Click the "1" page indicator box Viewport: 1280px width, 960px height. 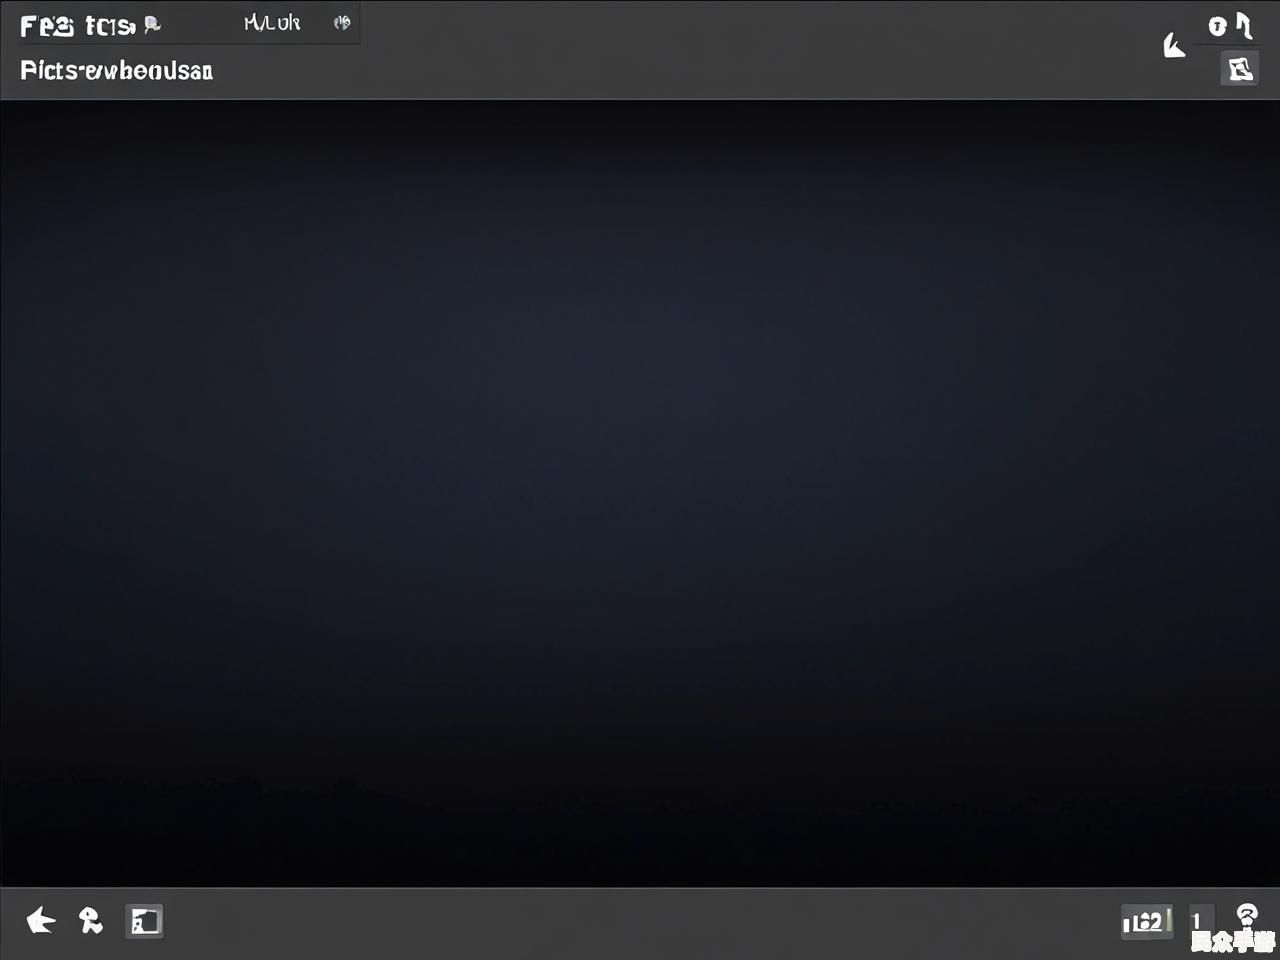point(1200,920)
